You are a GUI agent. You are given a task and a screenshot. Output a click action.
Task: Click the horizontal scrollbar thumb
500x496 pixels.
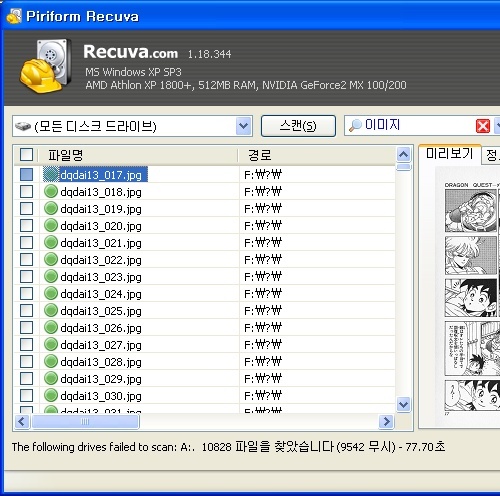(85, 422)
